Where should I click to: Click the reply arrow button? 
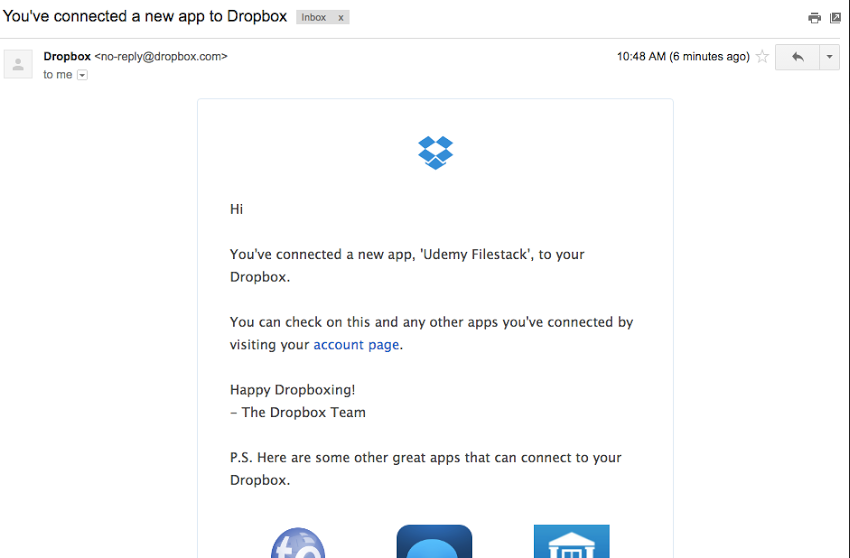point(797,57)
